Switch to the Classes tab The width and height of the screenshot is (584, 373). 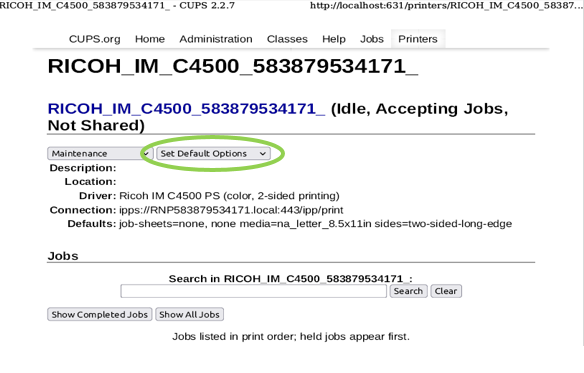point(287,39)
